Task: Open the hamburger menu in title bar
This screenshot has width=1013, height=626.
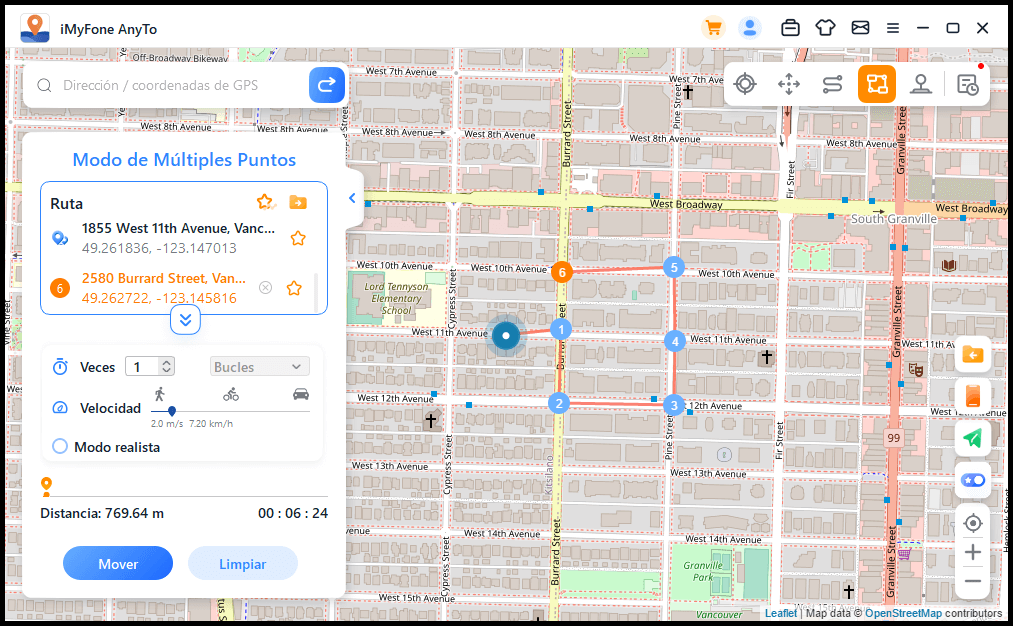Action: (891, 27)
